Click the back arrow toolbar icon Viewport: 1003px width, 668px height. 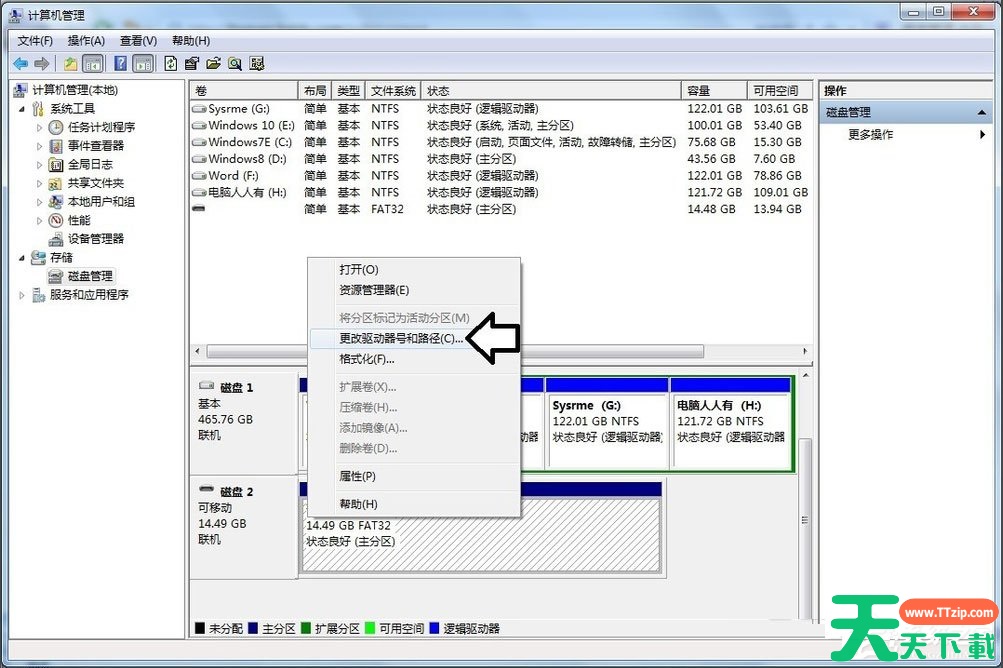(20, 64)
